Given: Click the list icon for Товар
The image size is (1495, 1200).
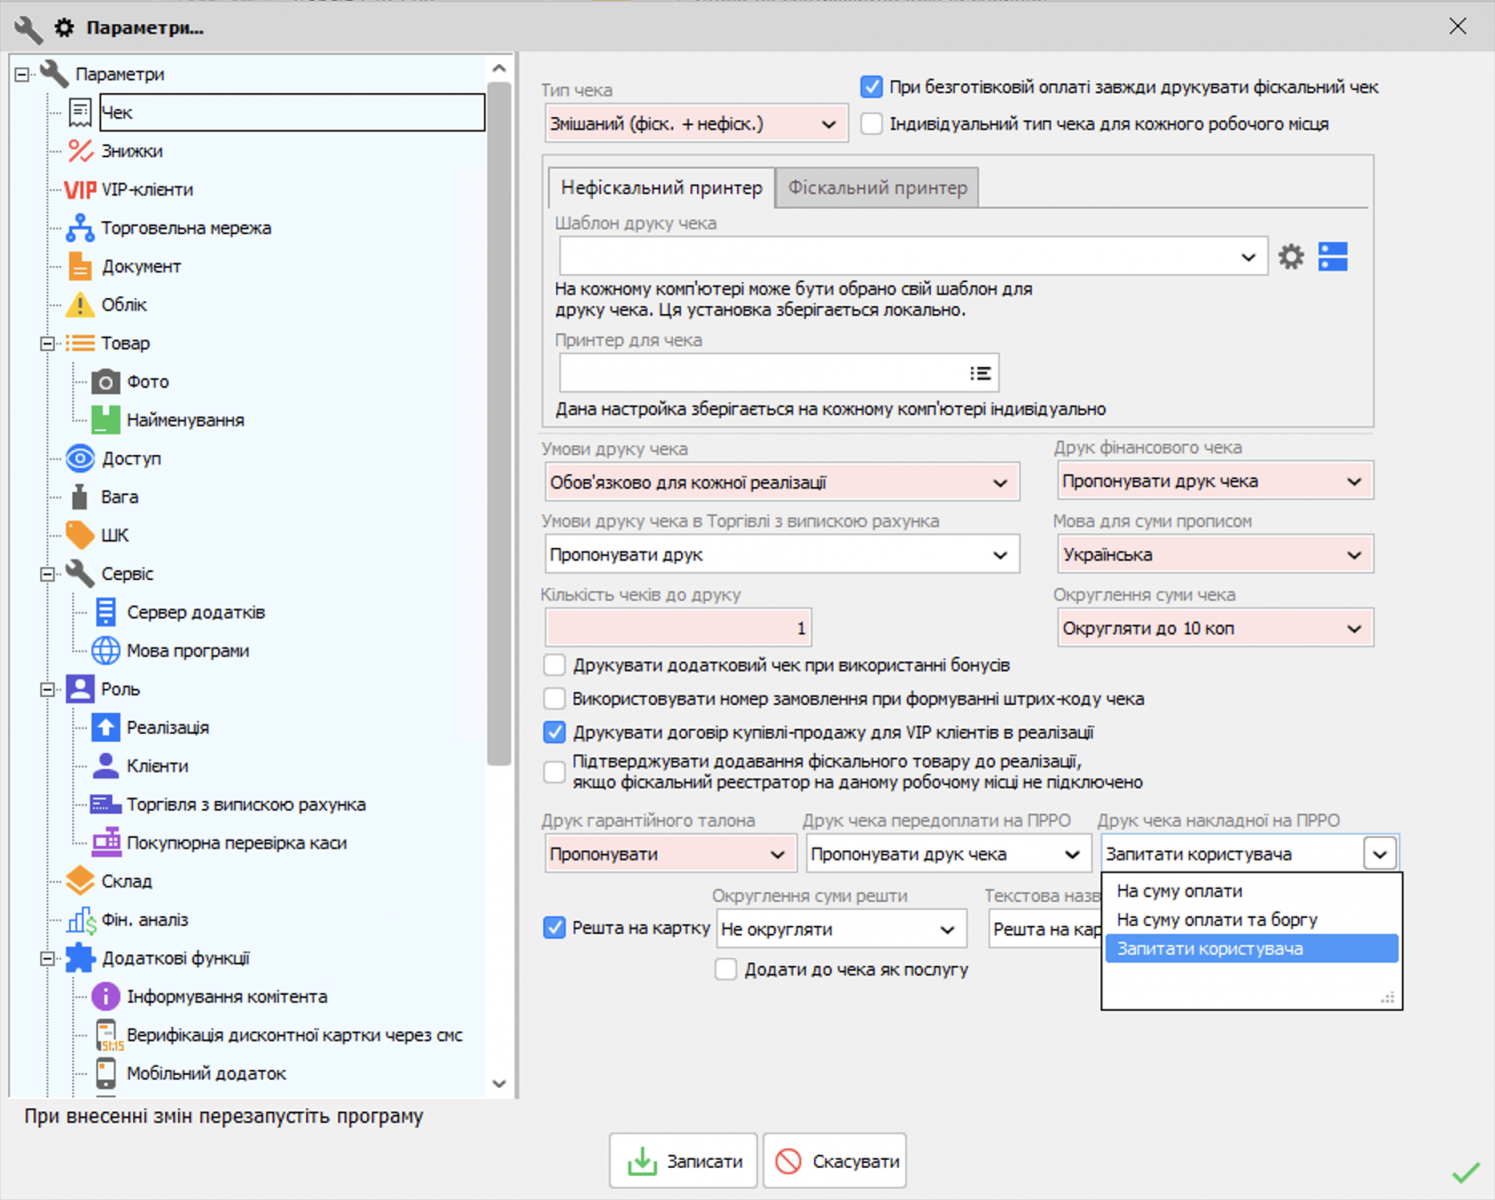Looking at the screenshot, I should (80, 343).
